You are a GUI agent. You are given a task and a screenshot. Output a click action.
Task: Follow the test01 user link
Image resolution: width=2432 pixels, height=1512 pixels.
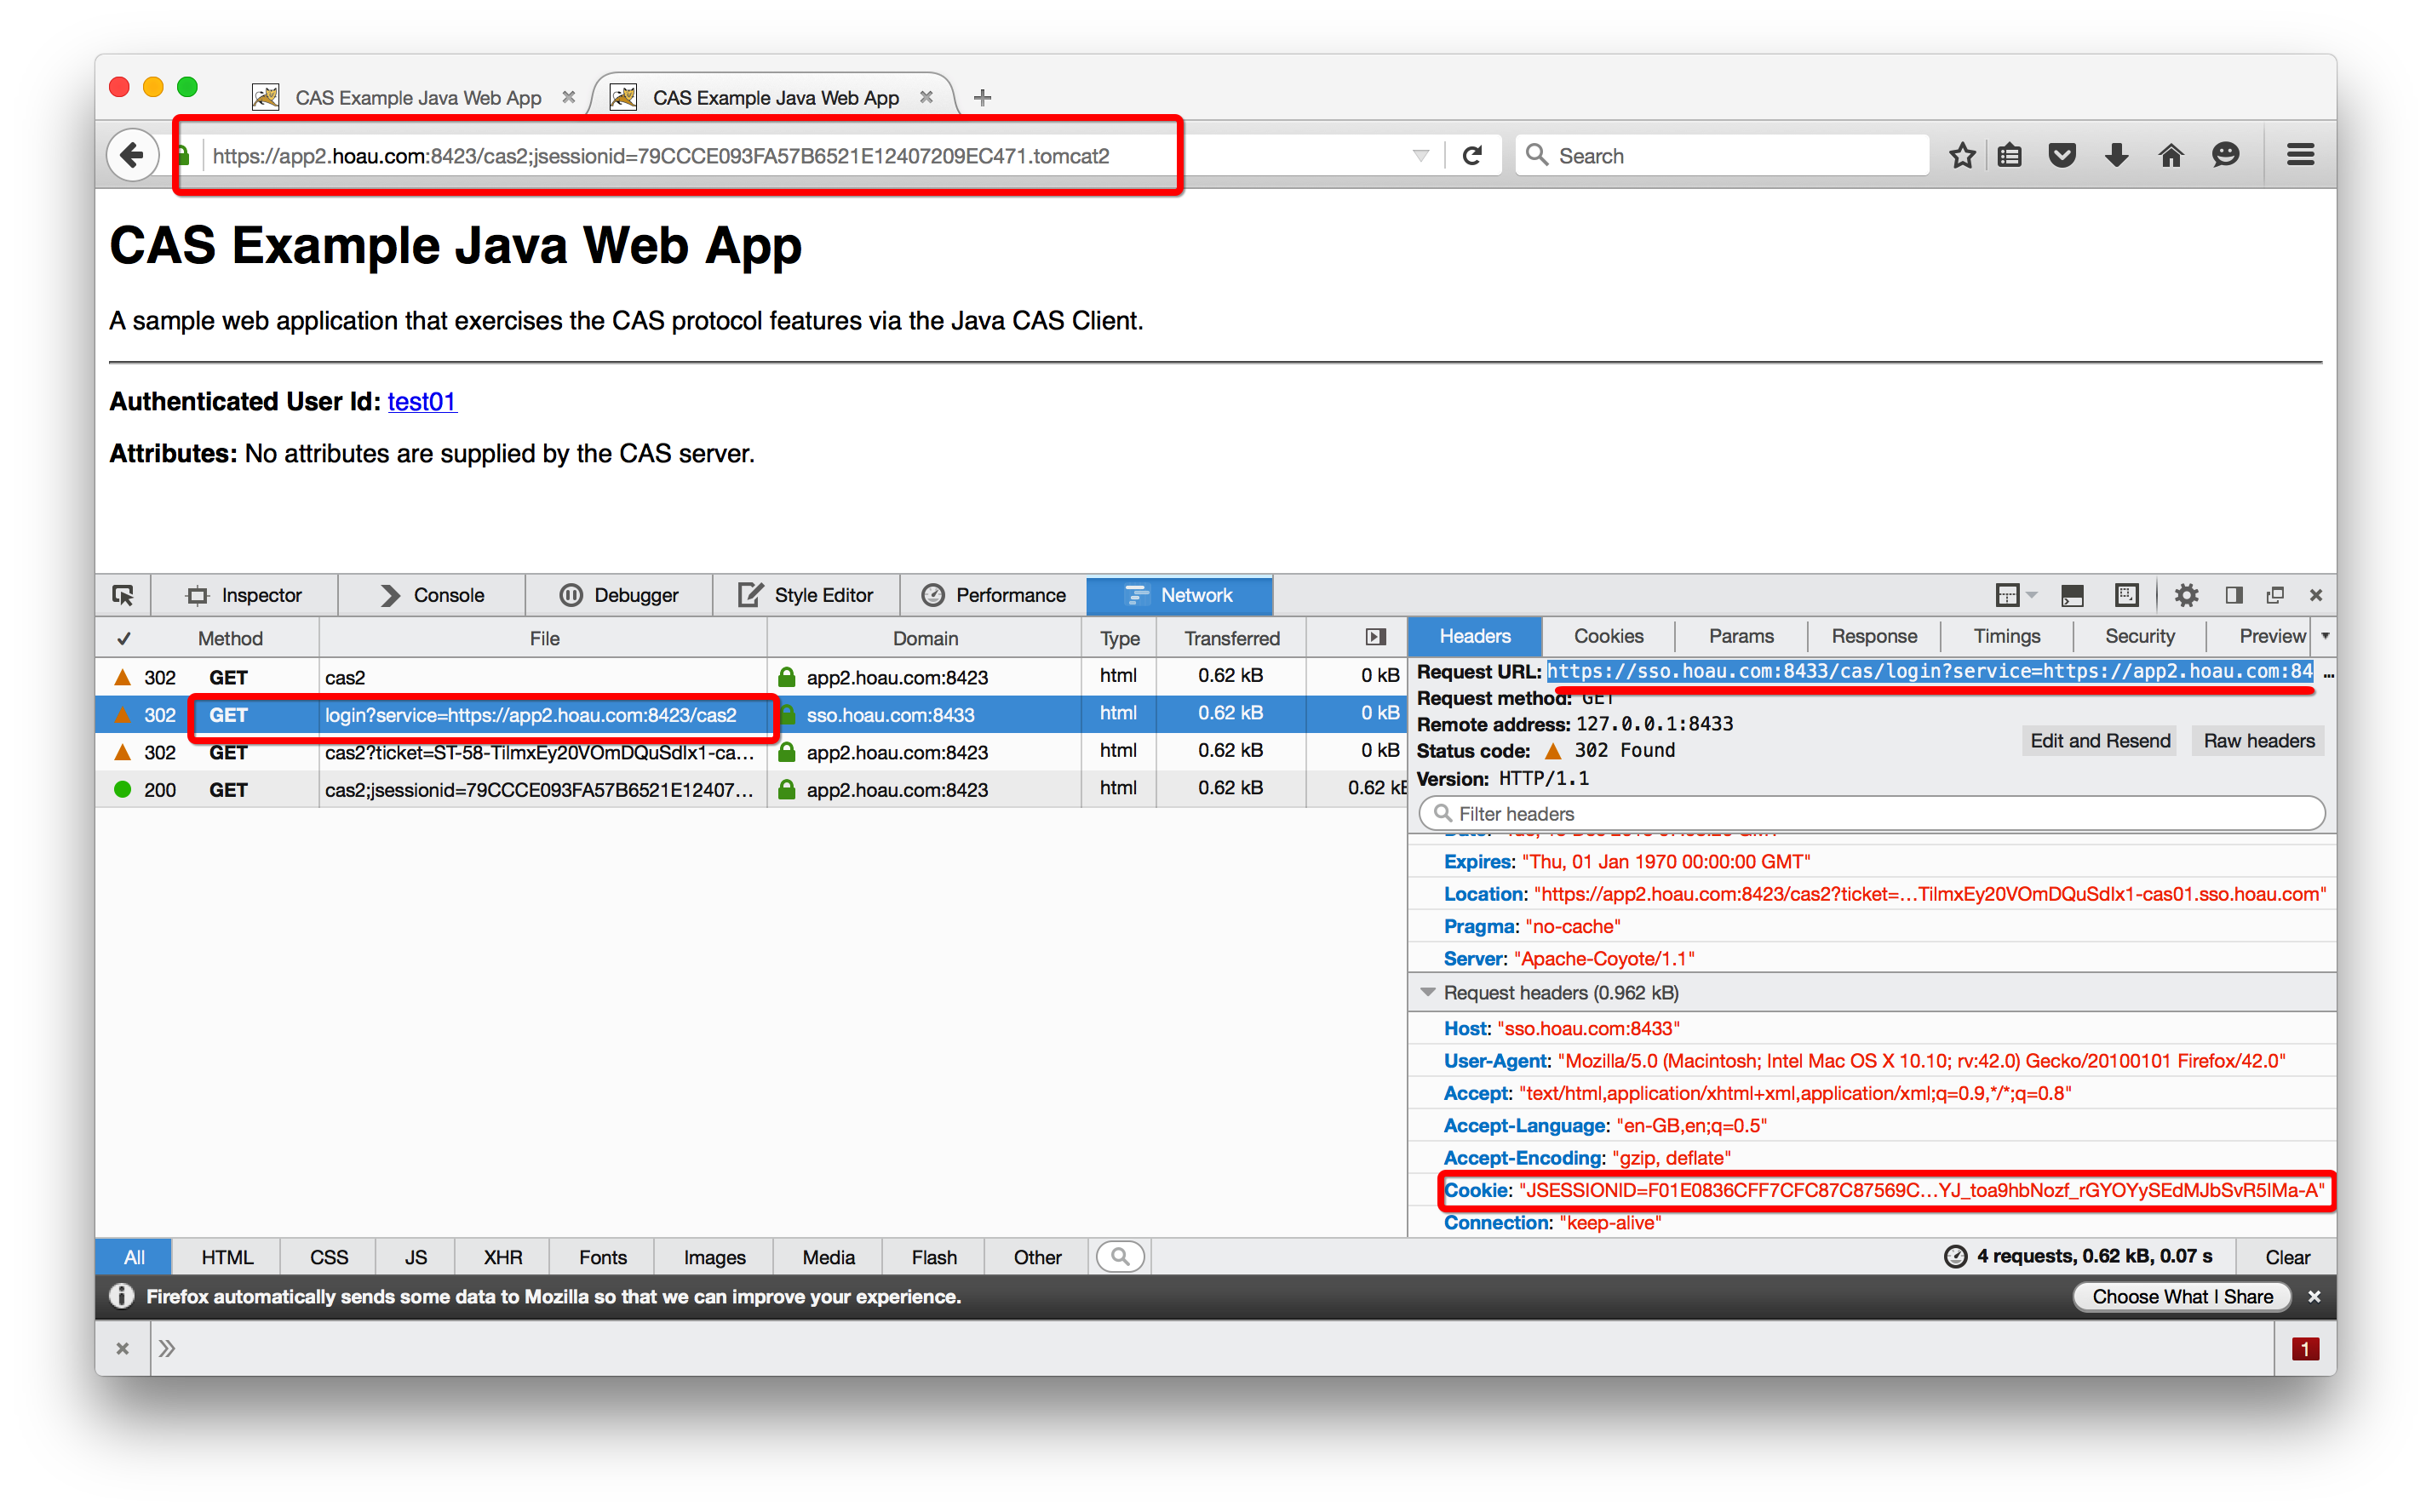(x=421, y=401)
